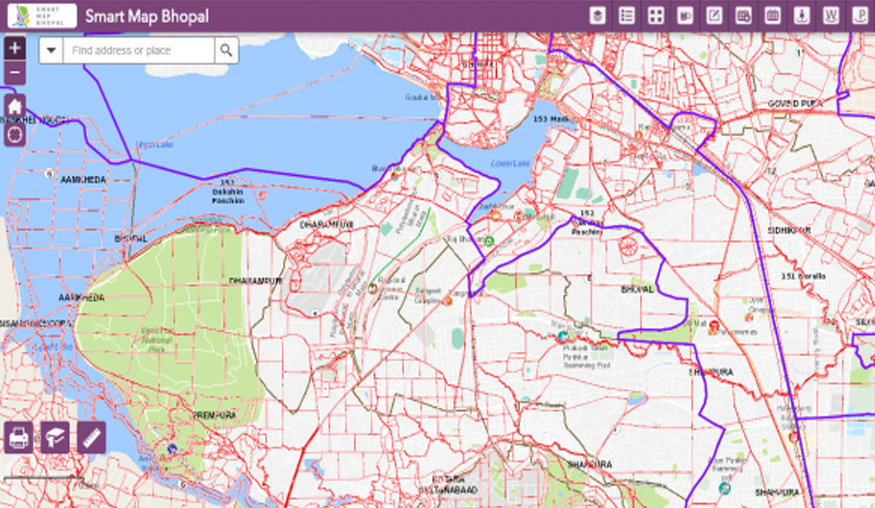
Task: Click the header icon with letter W
Action: [x=830, y=16]
